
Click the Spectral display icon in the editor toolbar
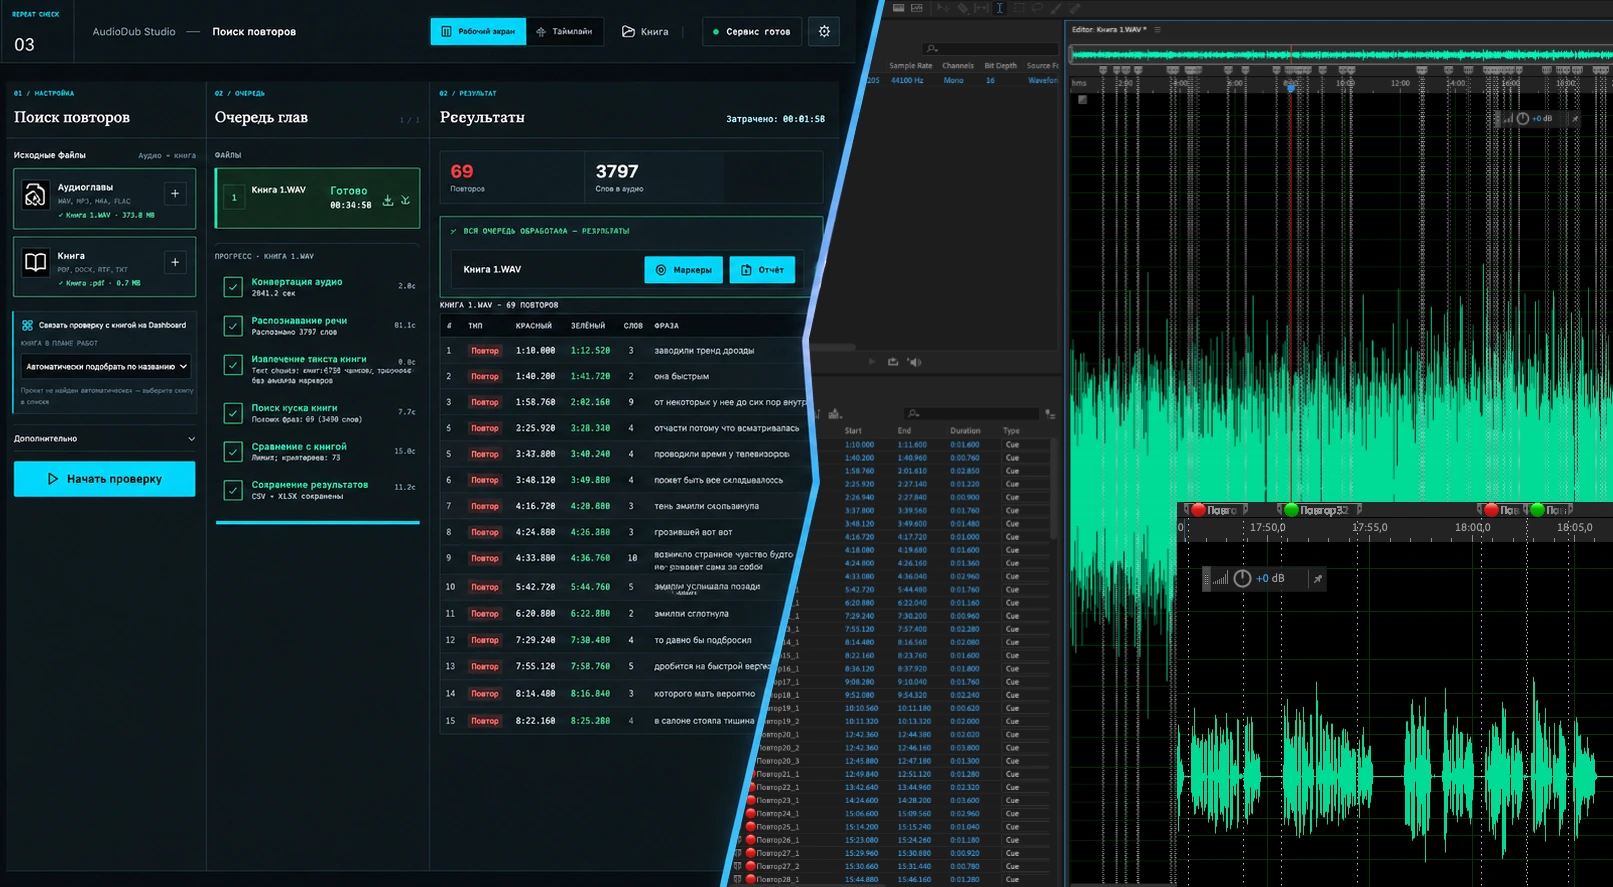point(916,8)
